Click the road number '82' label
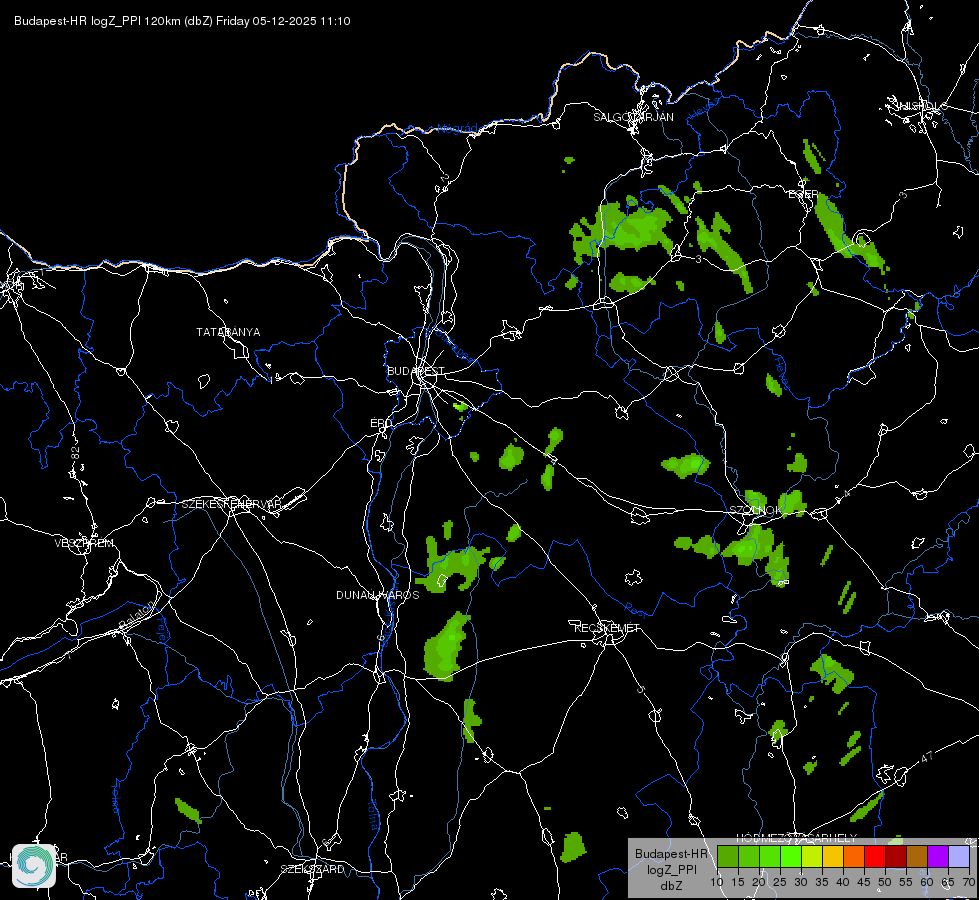The width and height of the screenshot is (979, 900). [76, 454]
